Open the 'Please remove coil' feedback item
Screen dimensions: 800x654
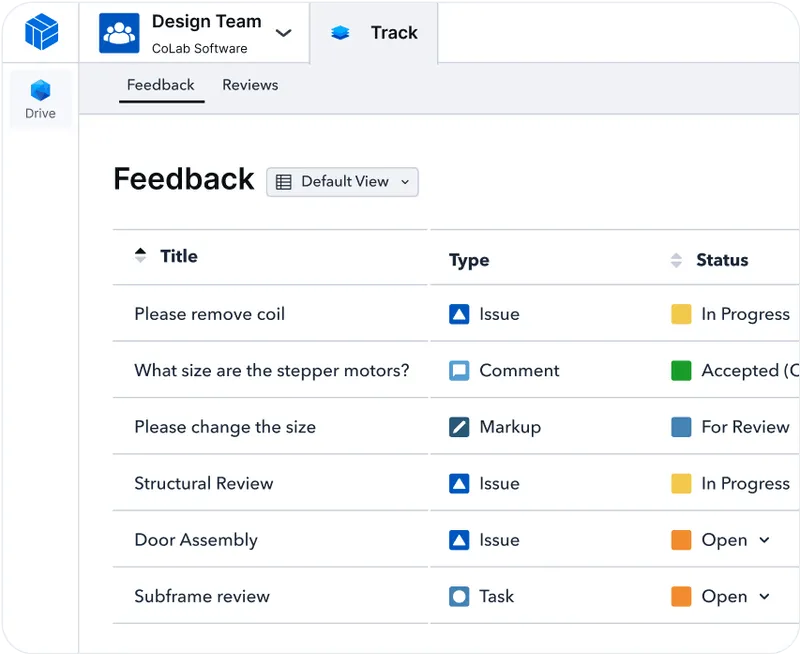(x=210, y=314)
